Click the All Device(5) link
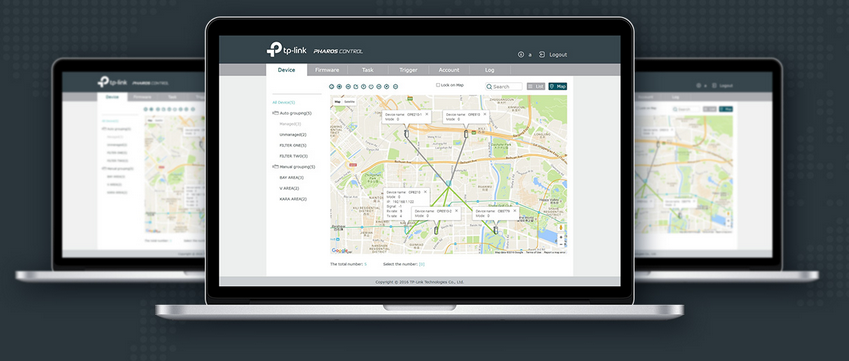This screenshot has width=849, height=361. tap(284, 102)
